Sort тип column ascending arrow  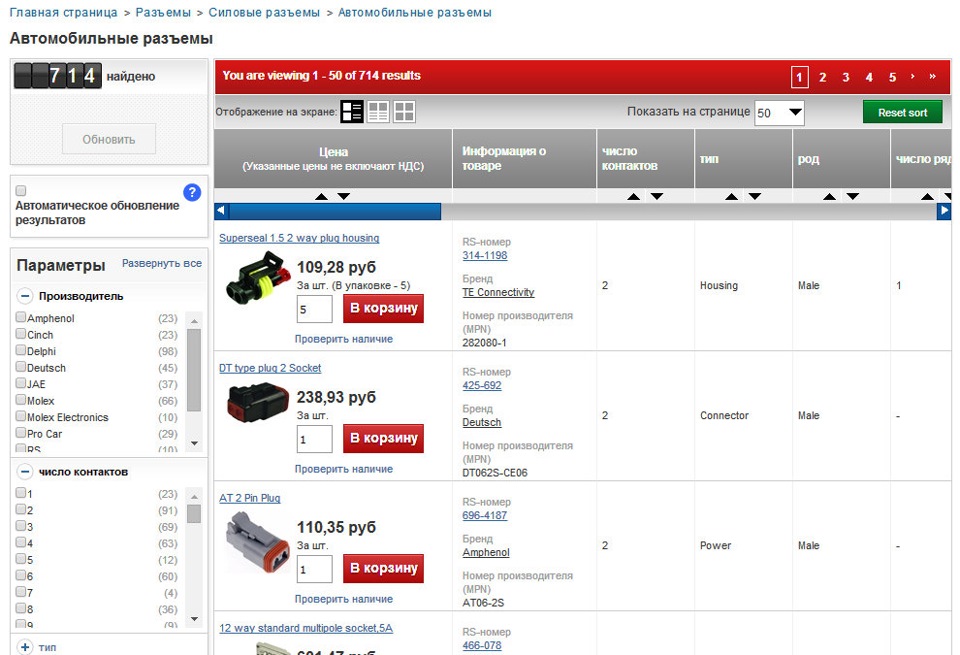(731, 196)
